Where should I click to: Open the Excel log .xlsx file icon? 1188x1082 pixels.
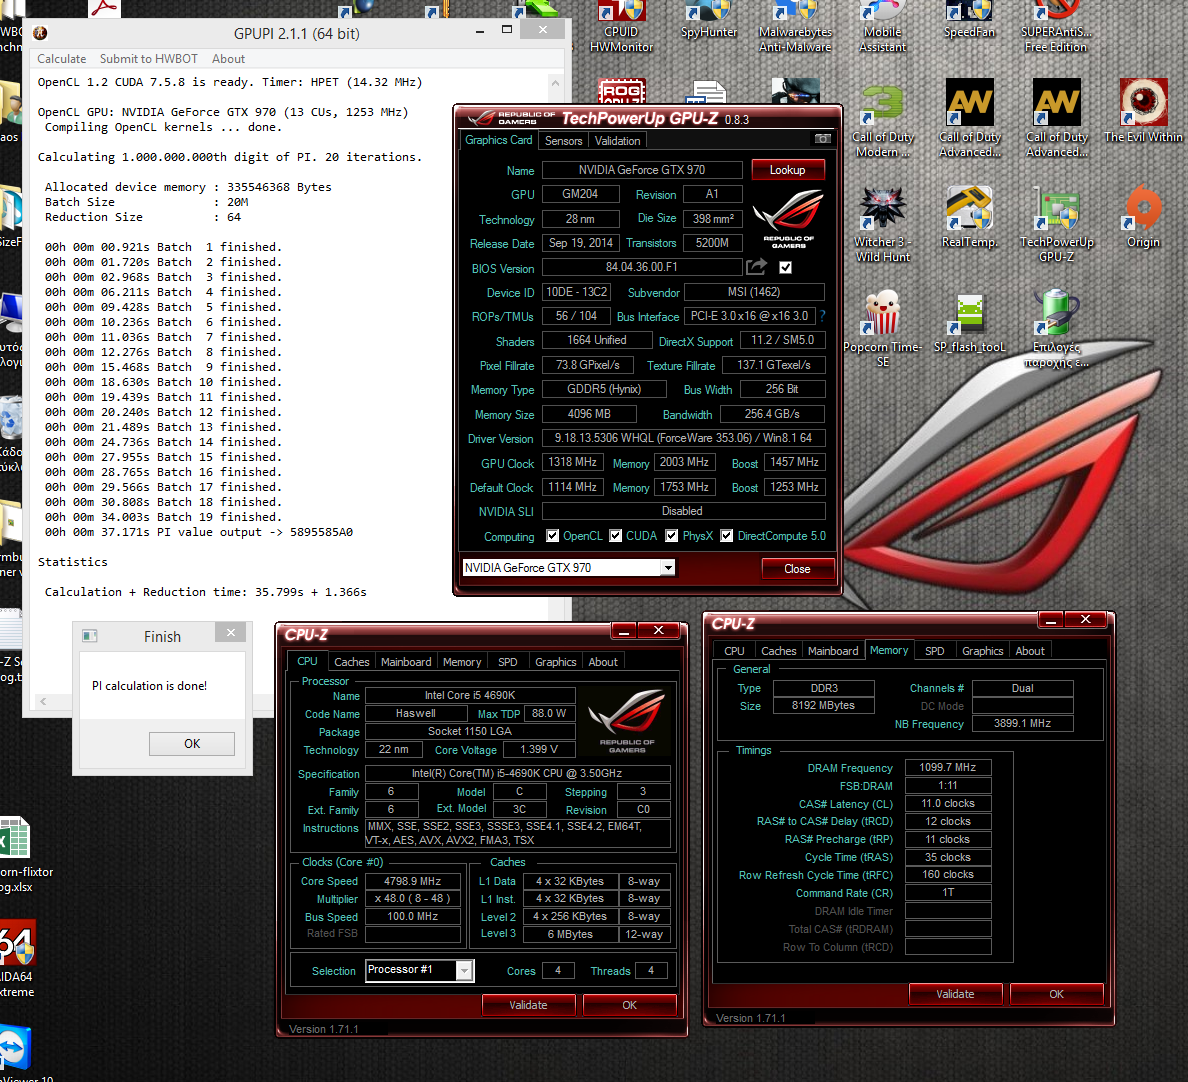click(17, 855)
